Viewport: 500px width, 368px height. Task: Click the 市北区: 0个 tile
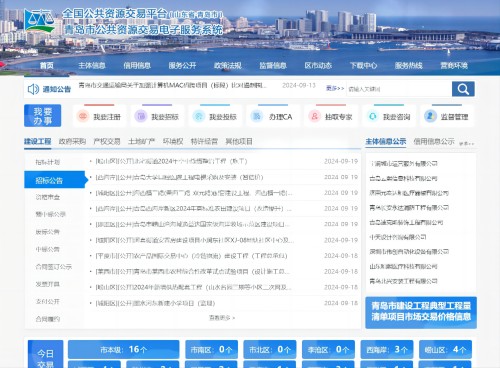[x=270, y=349]
